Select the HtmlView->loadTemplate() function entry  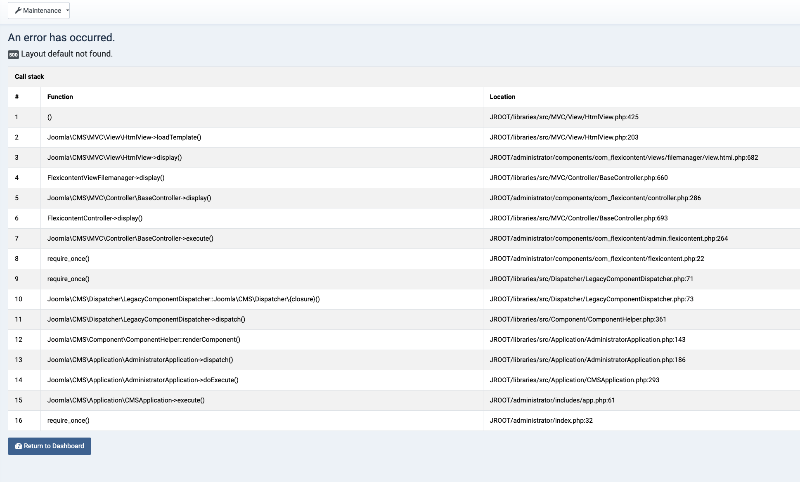tap(125, 137)
